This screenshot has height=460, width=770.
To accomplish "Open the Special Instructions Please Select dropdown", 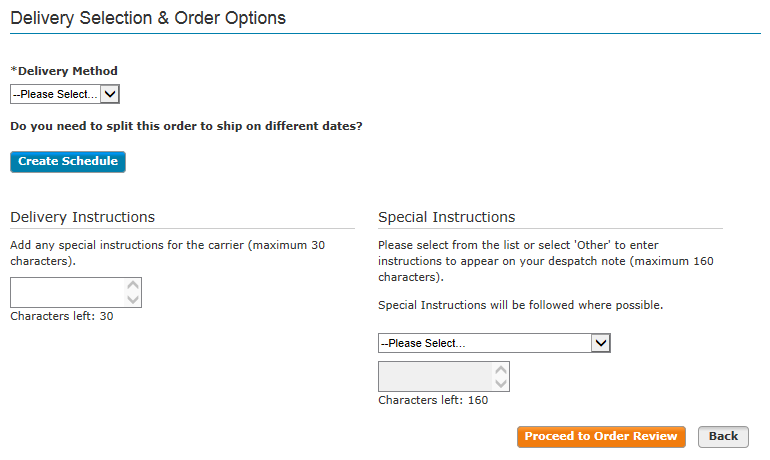I will tap(494, 343).
